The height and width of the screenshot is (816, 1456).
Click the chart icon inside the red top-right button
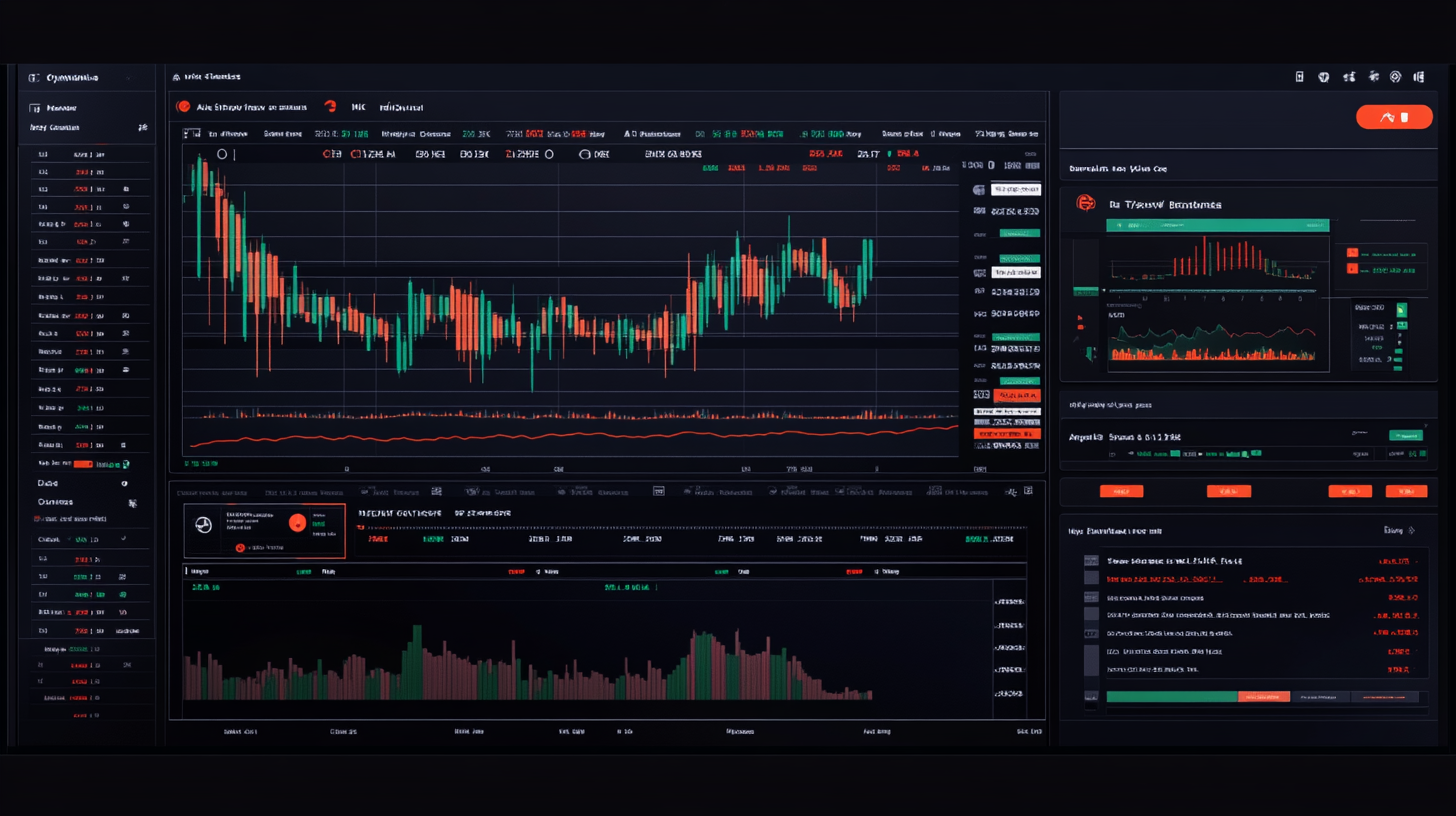point(1388,117)
